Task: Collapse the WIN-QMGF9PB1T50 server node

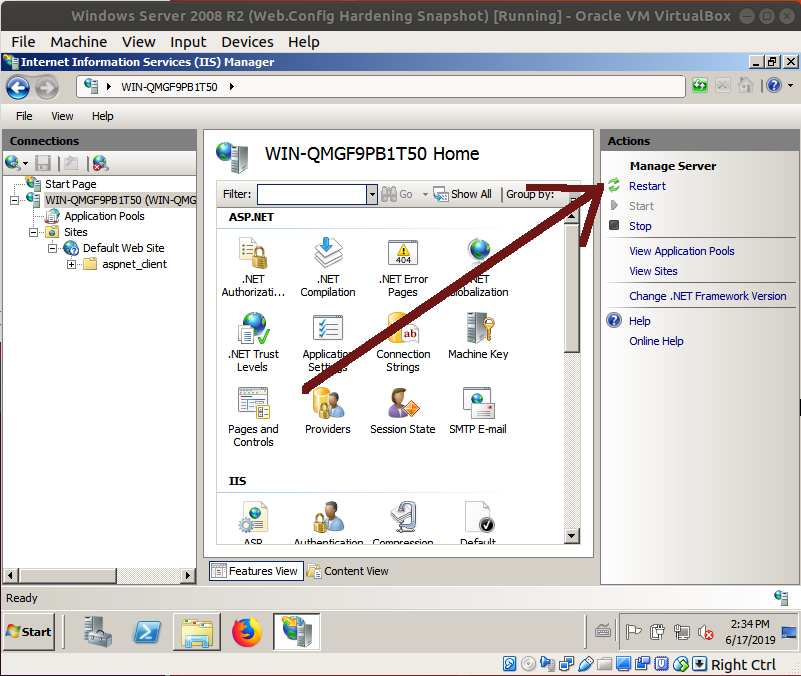Action: click(14, 200)
